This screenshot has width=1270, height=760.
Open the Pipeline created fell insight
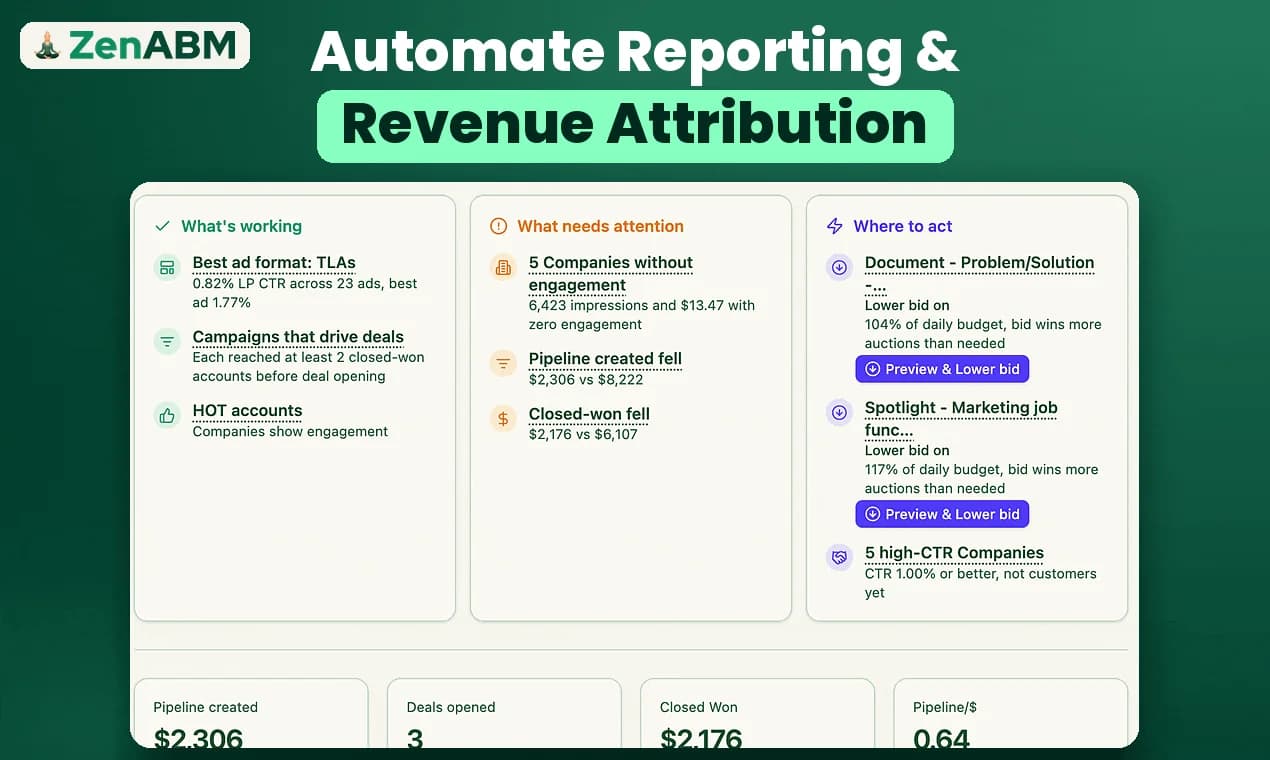[x=605, y=359]
